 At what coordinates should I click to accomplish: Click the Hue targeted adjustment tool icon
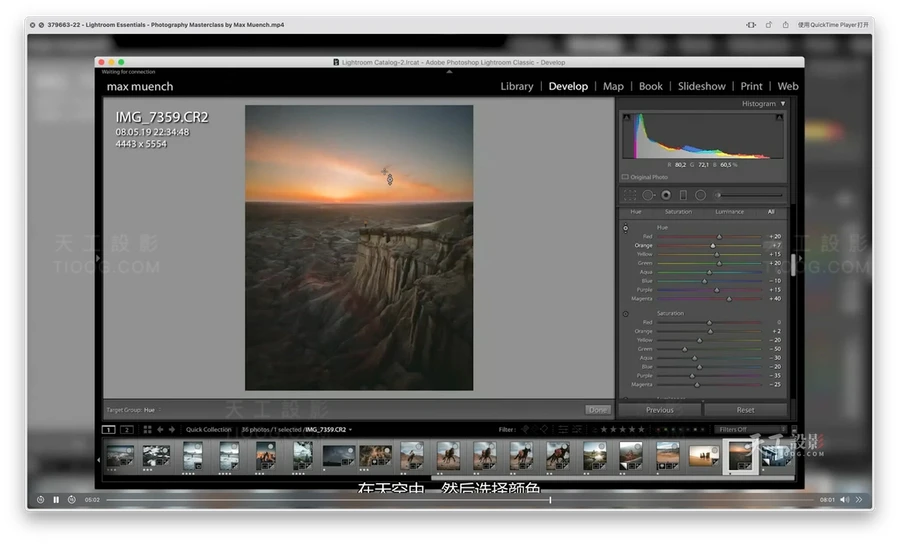coord(626,228)
